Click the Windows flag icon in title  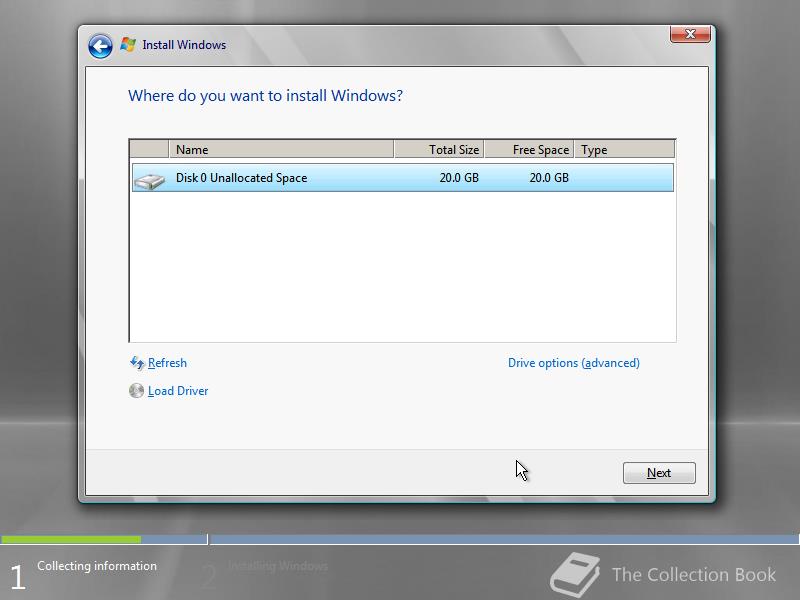click(128, 44)
